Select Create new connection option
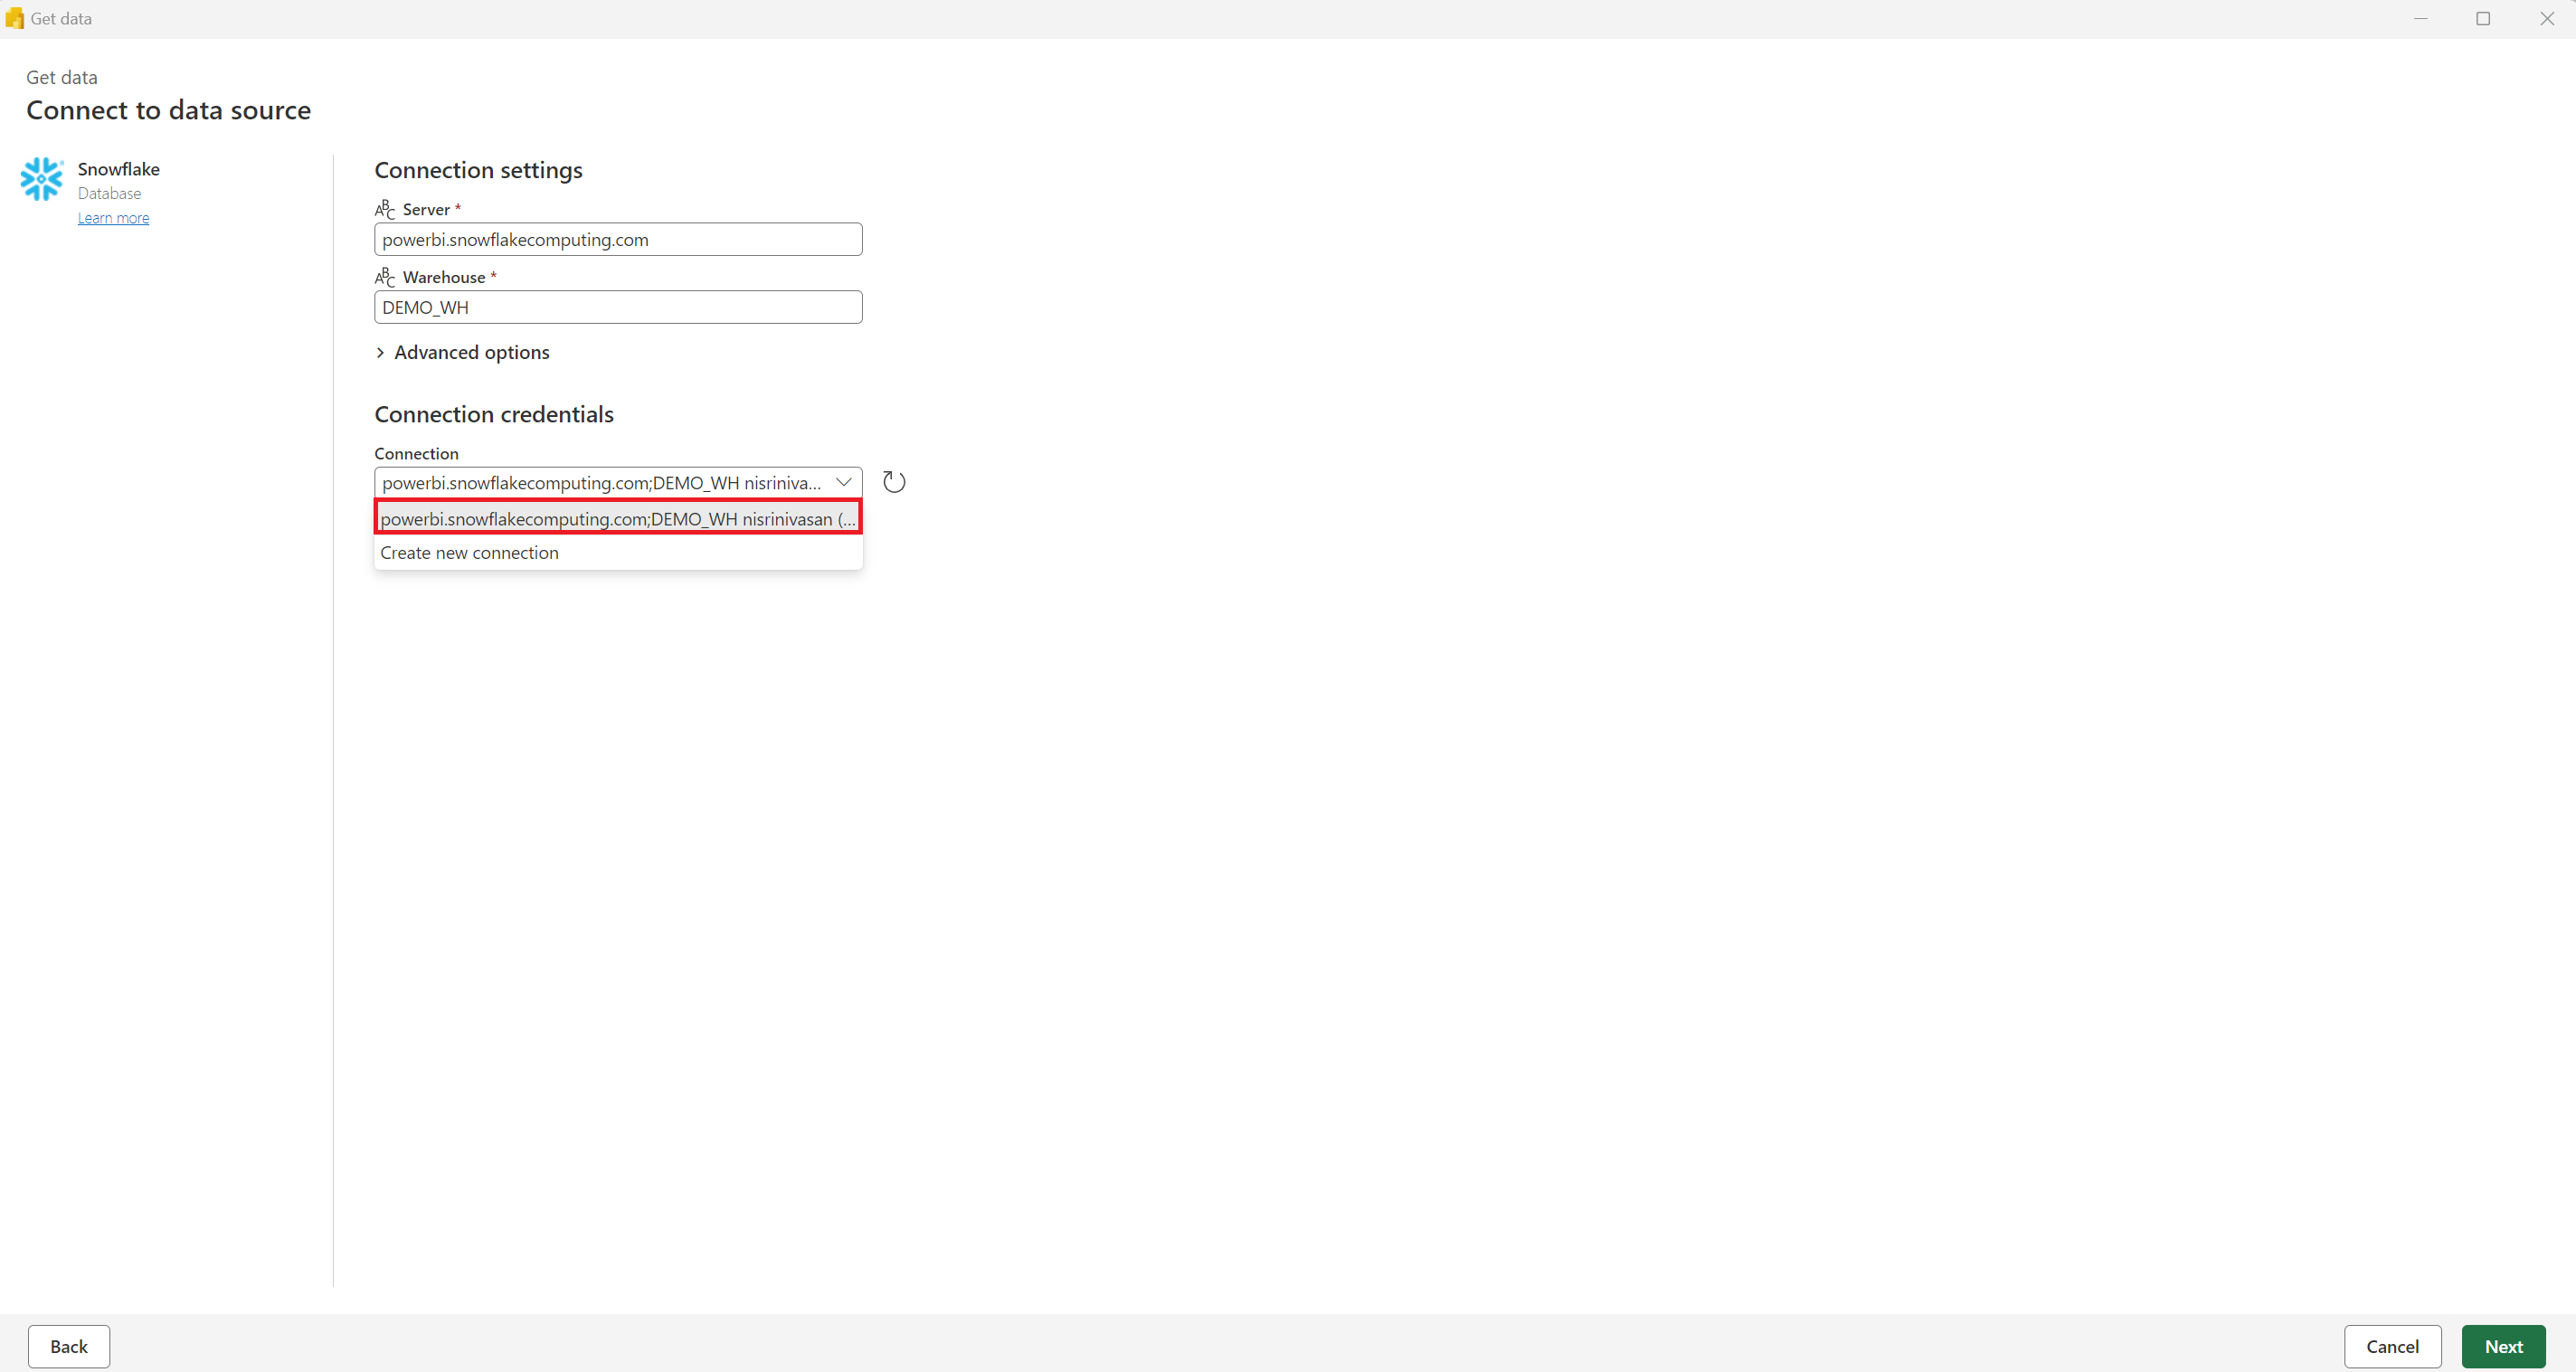 click(469, 551)
